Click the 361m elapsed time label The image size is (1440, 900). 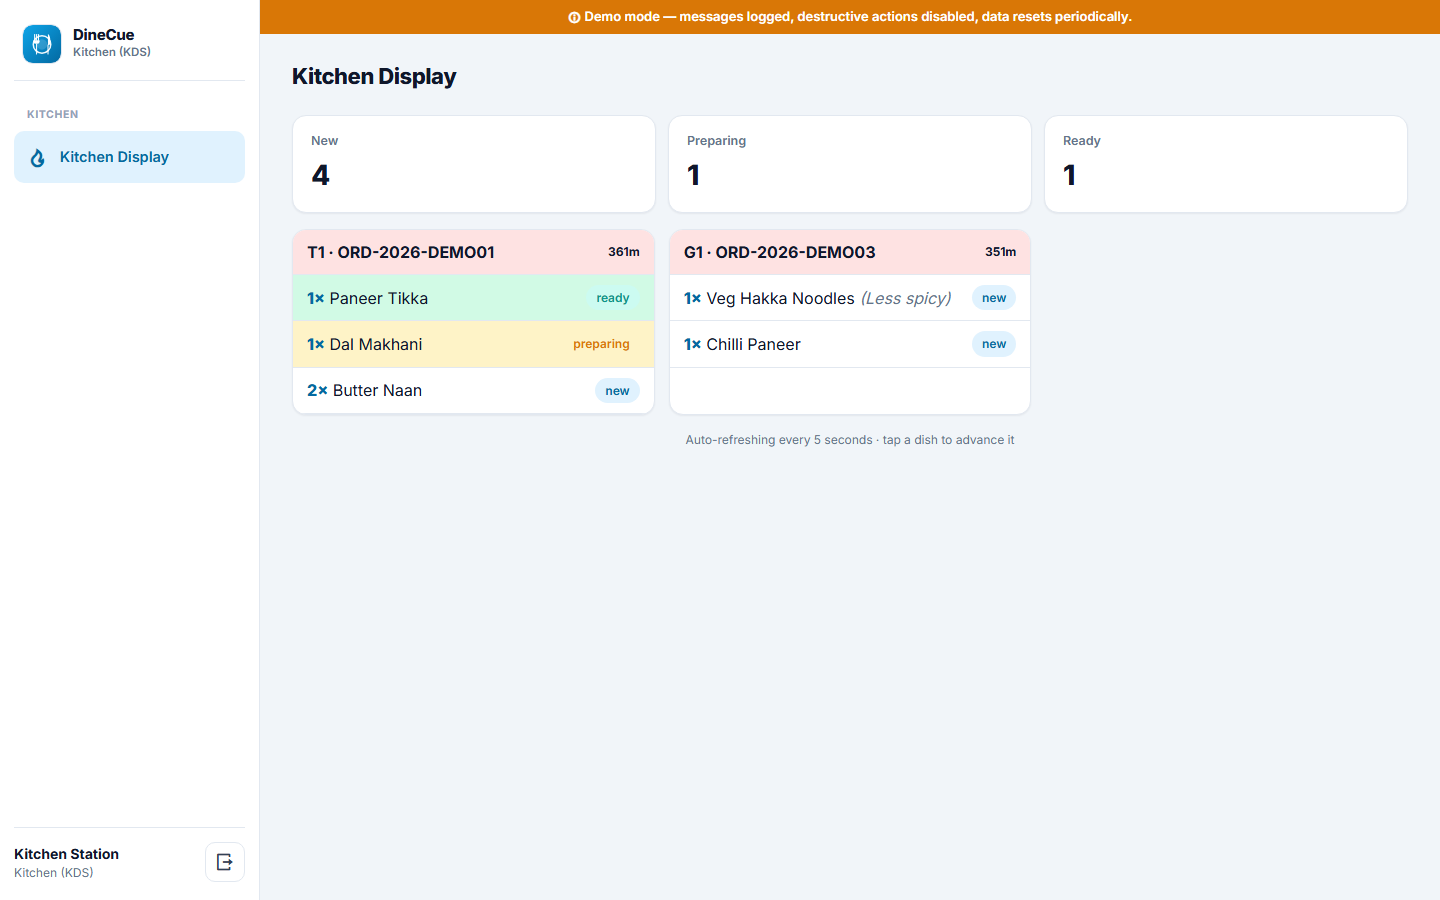point(624,252)
